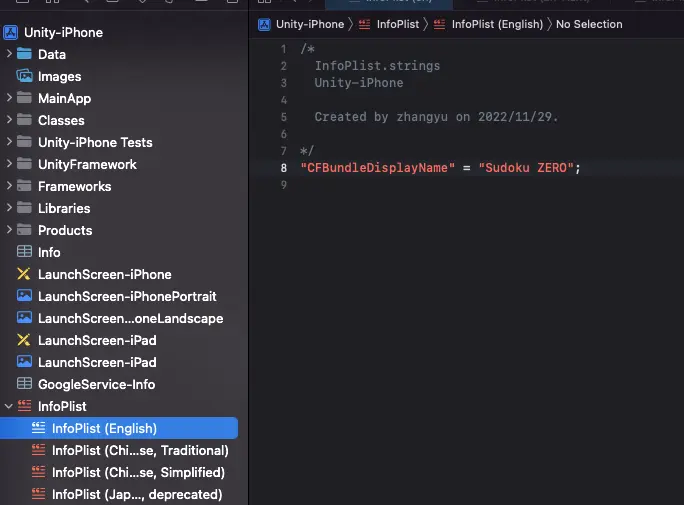Open InfoPlist (Chinese, Simplified) file
This screenshot has width=684, height=505.
point(138,472)
